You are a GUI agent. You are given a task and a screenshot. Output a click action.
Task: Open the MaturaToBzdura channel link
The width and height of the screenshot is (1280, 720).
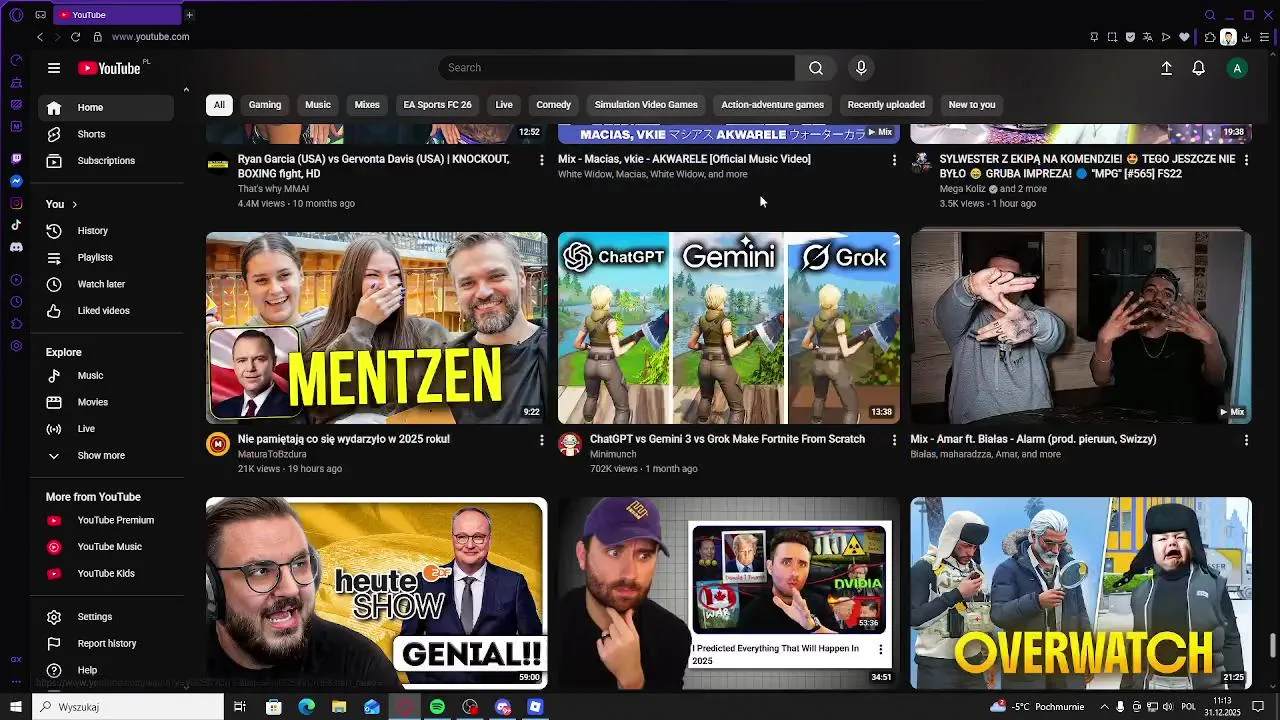(x=272, y=454)
